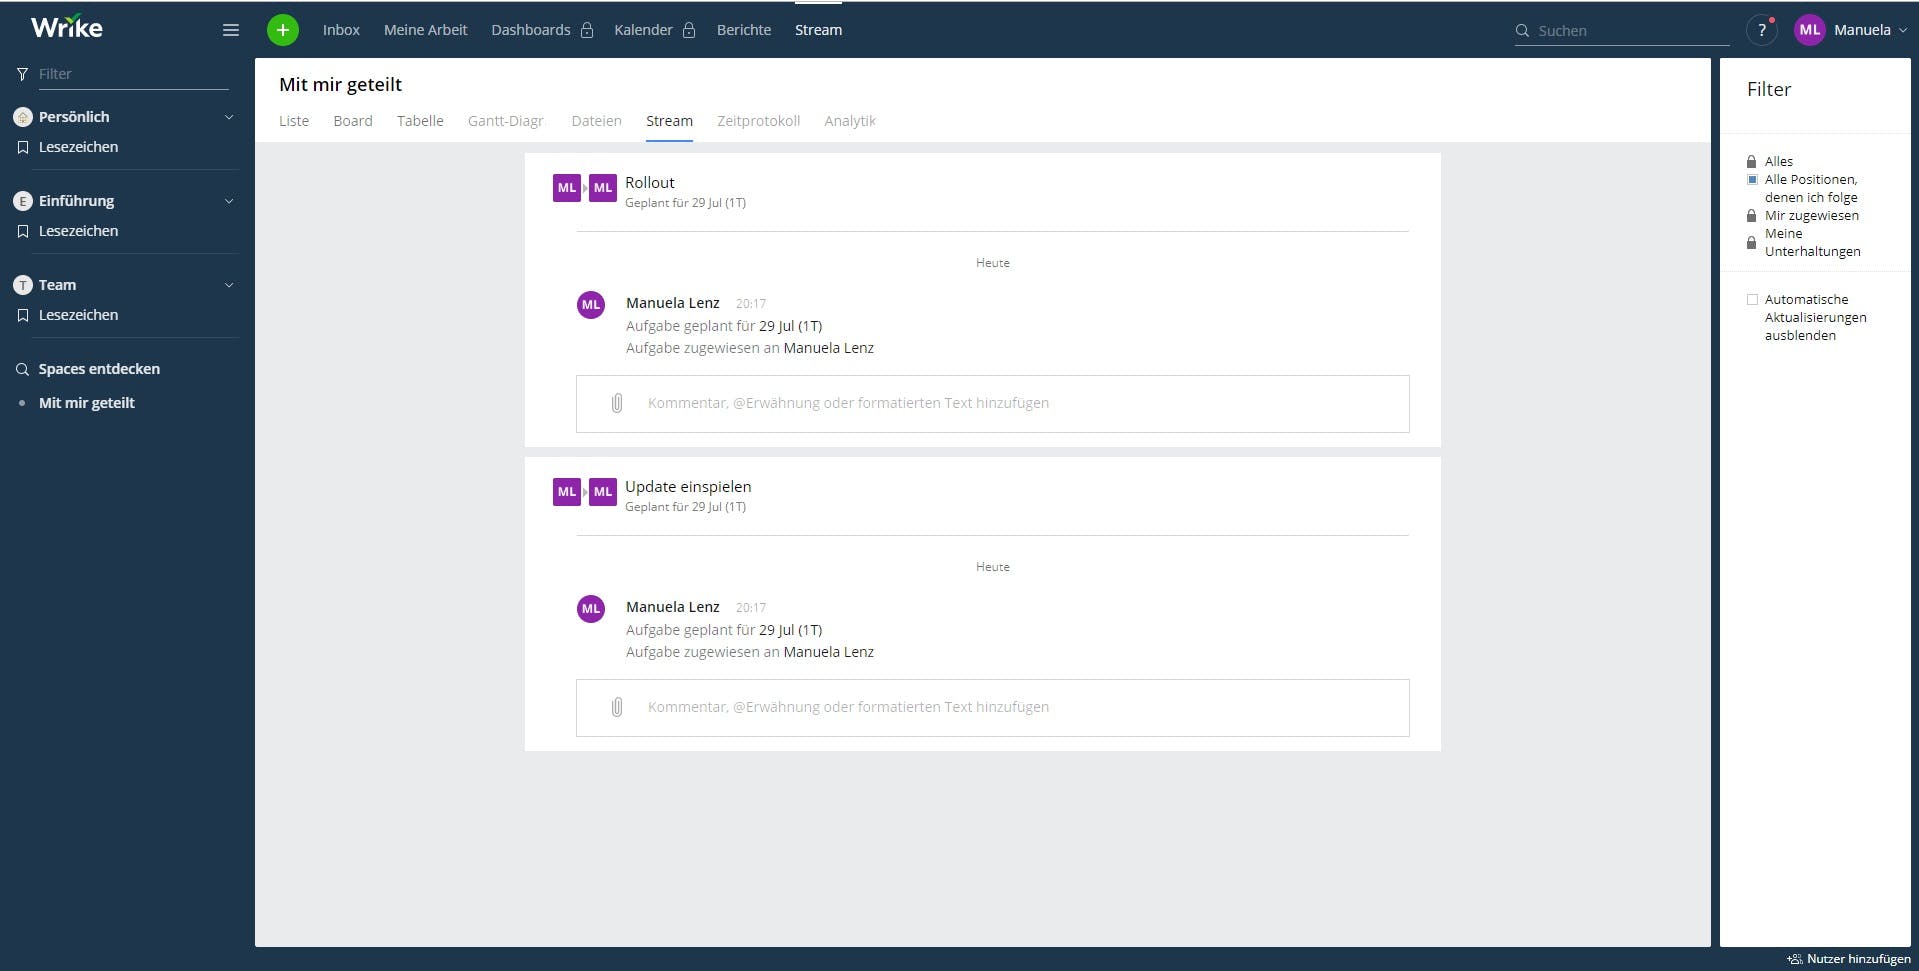Click the paperclip attachment icon on Rollout comment box
Screen dimensions: 1919x971
pos(616,403)
